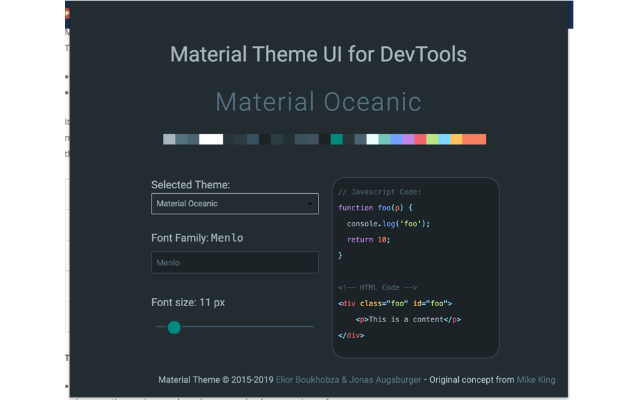The image size is (640, 400).
Task: Click the purple palette swatch
Action: (x=408, y=139)
